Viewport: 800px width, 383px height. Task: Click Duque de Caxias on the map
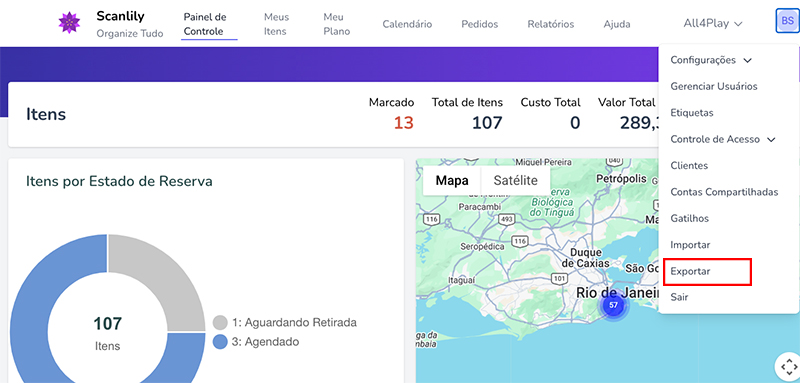click(586, 258)
